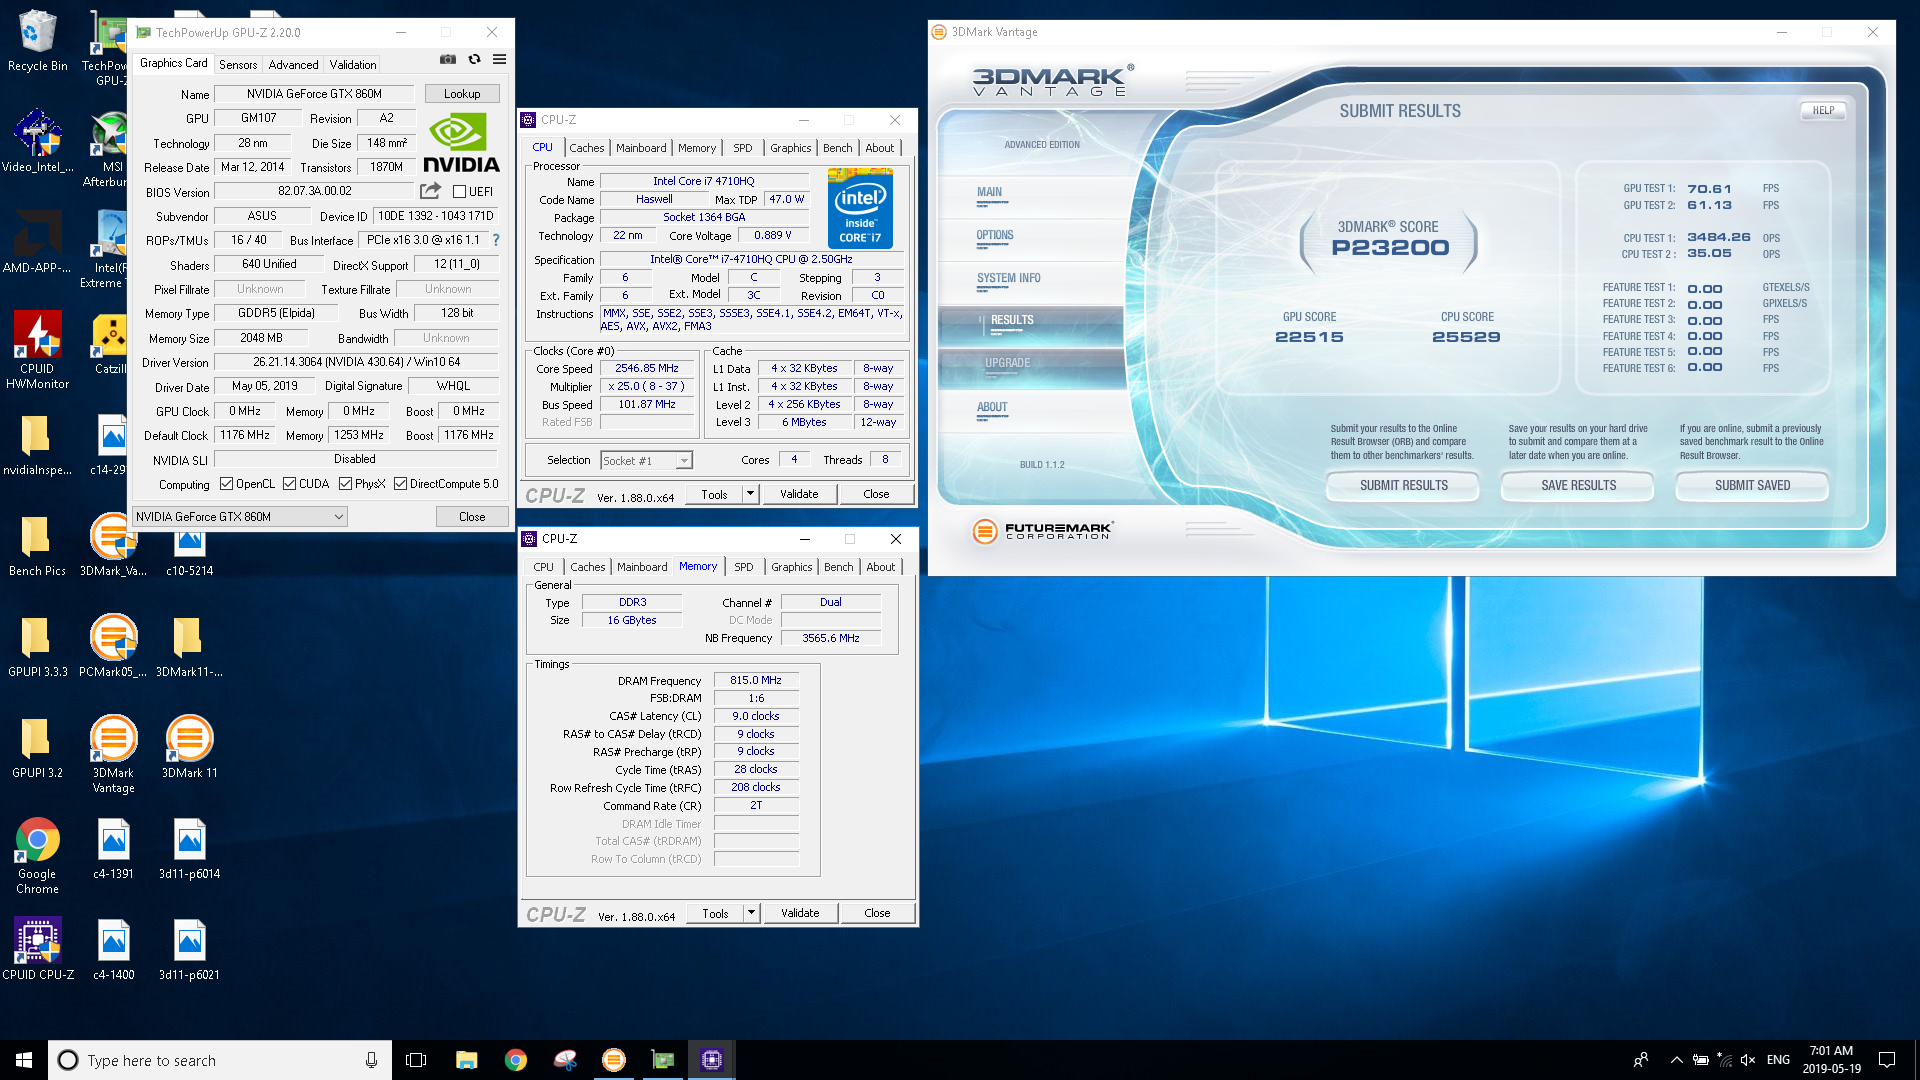This screenshot has height=1080, width=1920.
Task: Open Bench tab in lower CPU-Z window
Action: click(x=839, y=567)
